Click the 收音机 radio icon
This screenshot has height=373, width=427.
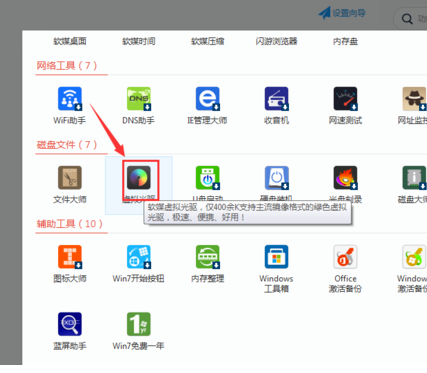(x=276, y=99)
